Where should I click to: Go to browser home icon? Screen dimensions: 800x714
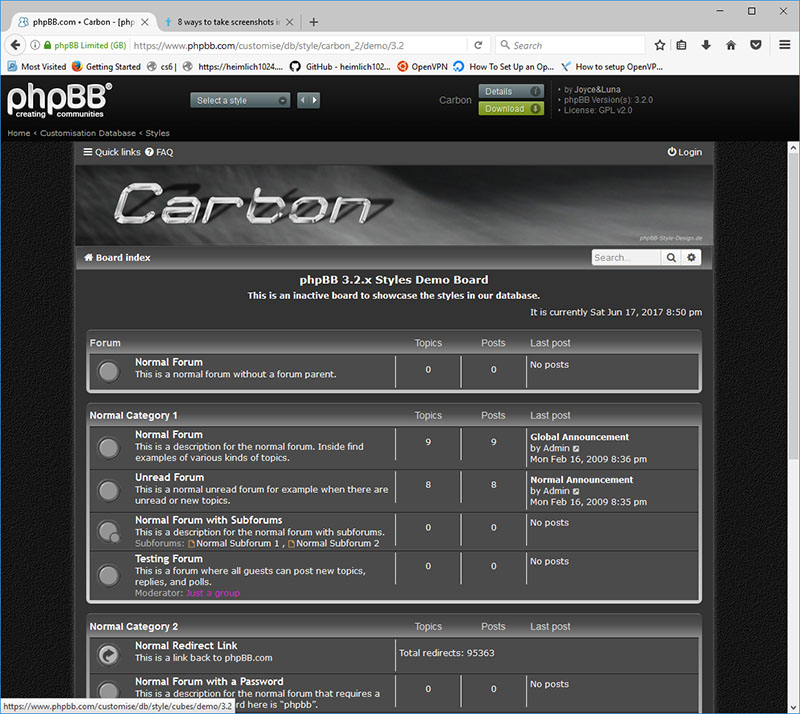point(731,45)
